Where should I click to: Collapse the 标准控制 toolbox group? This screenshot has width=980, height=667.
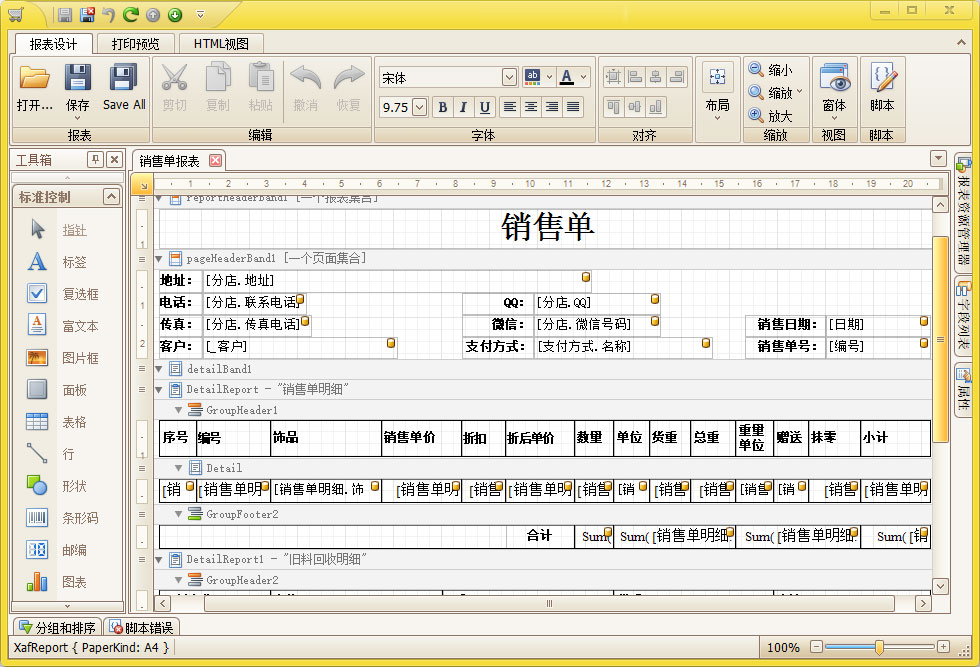[x=111, y=197]
